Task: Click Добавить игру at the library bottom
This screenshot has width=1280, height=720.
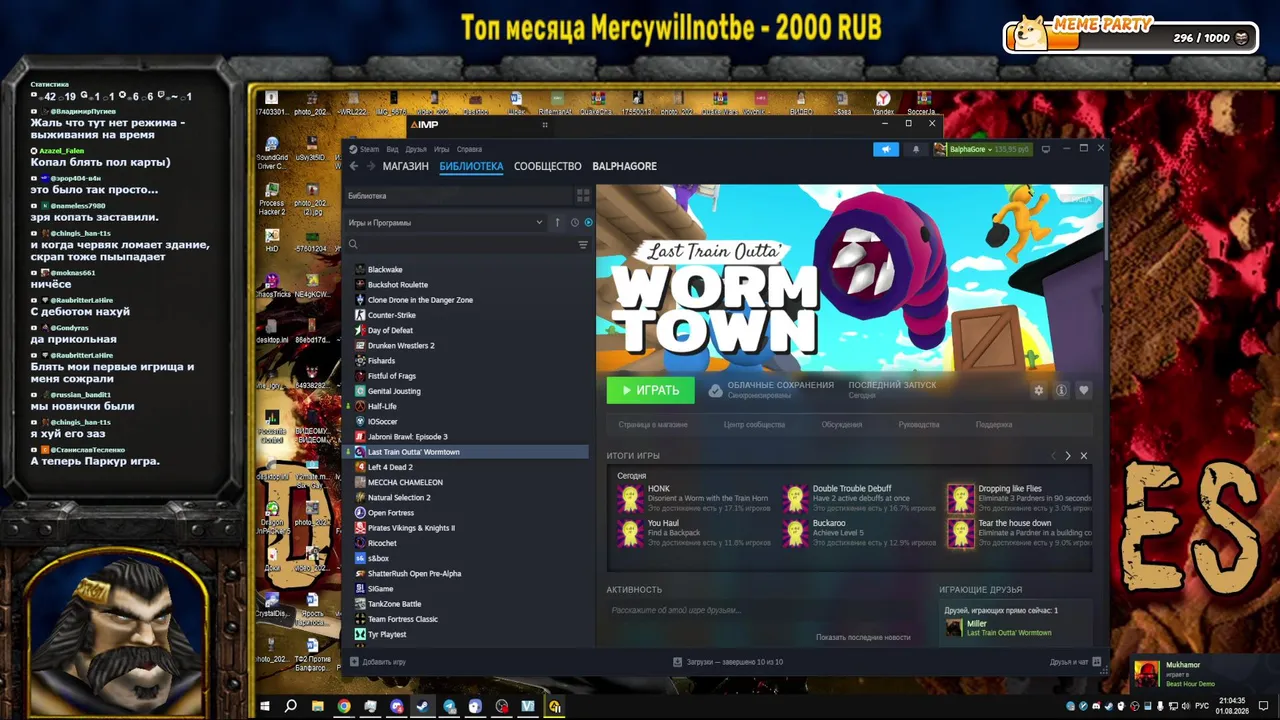Action: [x=377, y=662]
